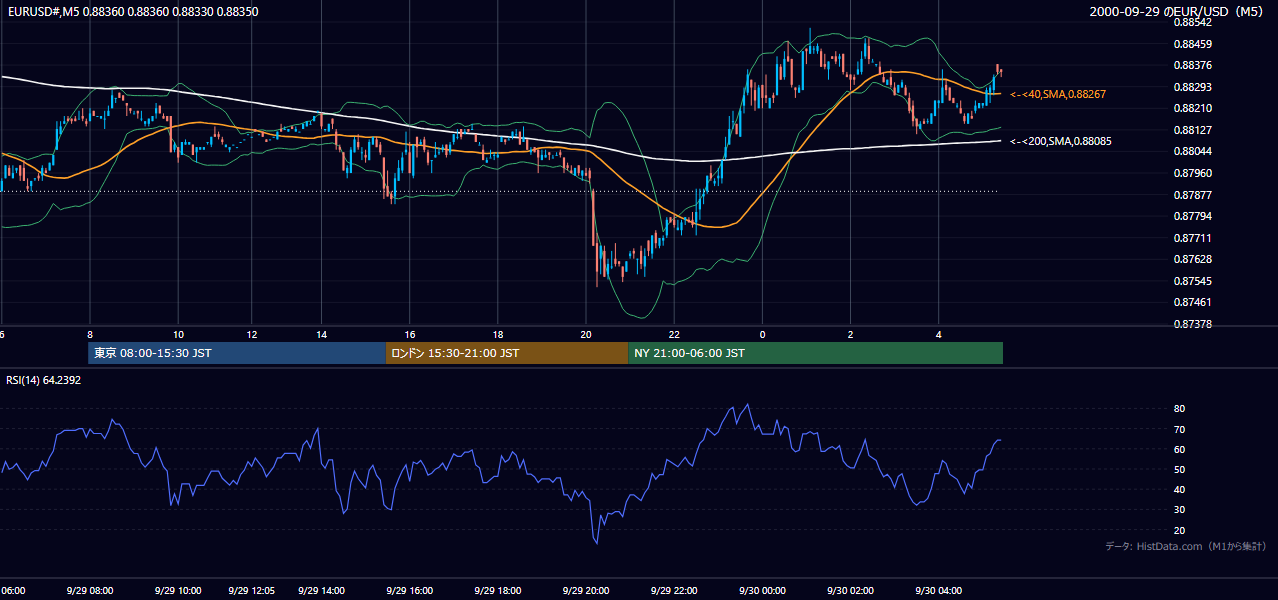
Task: Open the HistData.com data source credit
Action: click(1186, 546)
